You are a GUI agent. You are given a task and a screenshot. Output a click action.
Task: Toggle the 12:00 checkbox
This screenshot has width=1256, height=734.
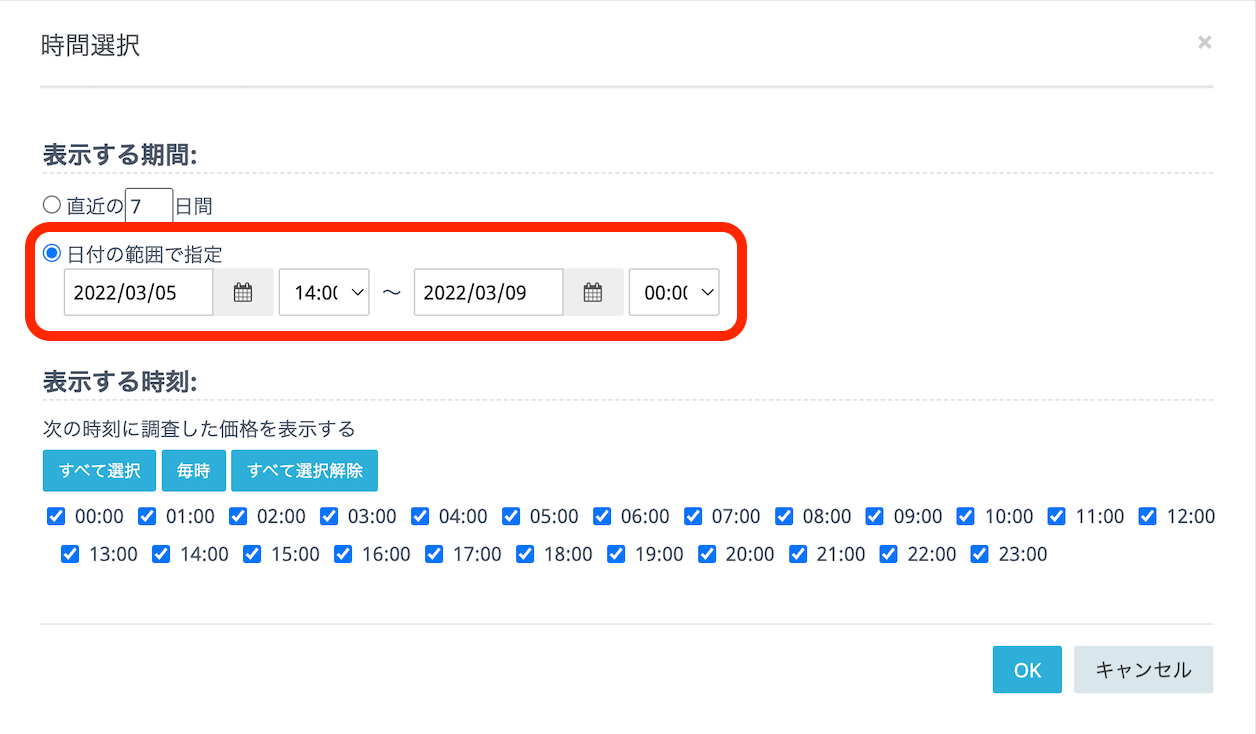(1148, 516)
